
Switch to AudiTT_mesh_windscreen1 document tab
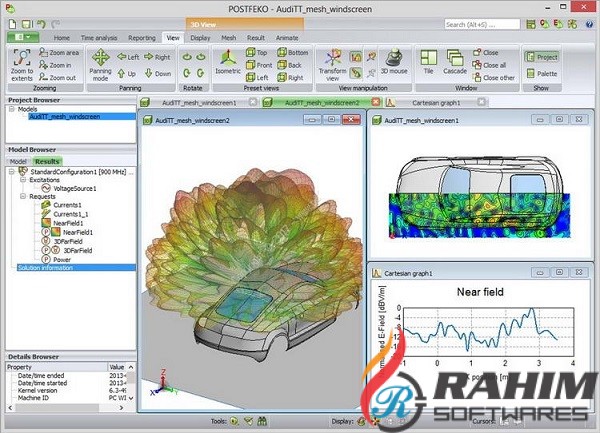(199, 103)
